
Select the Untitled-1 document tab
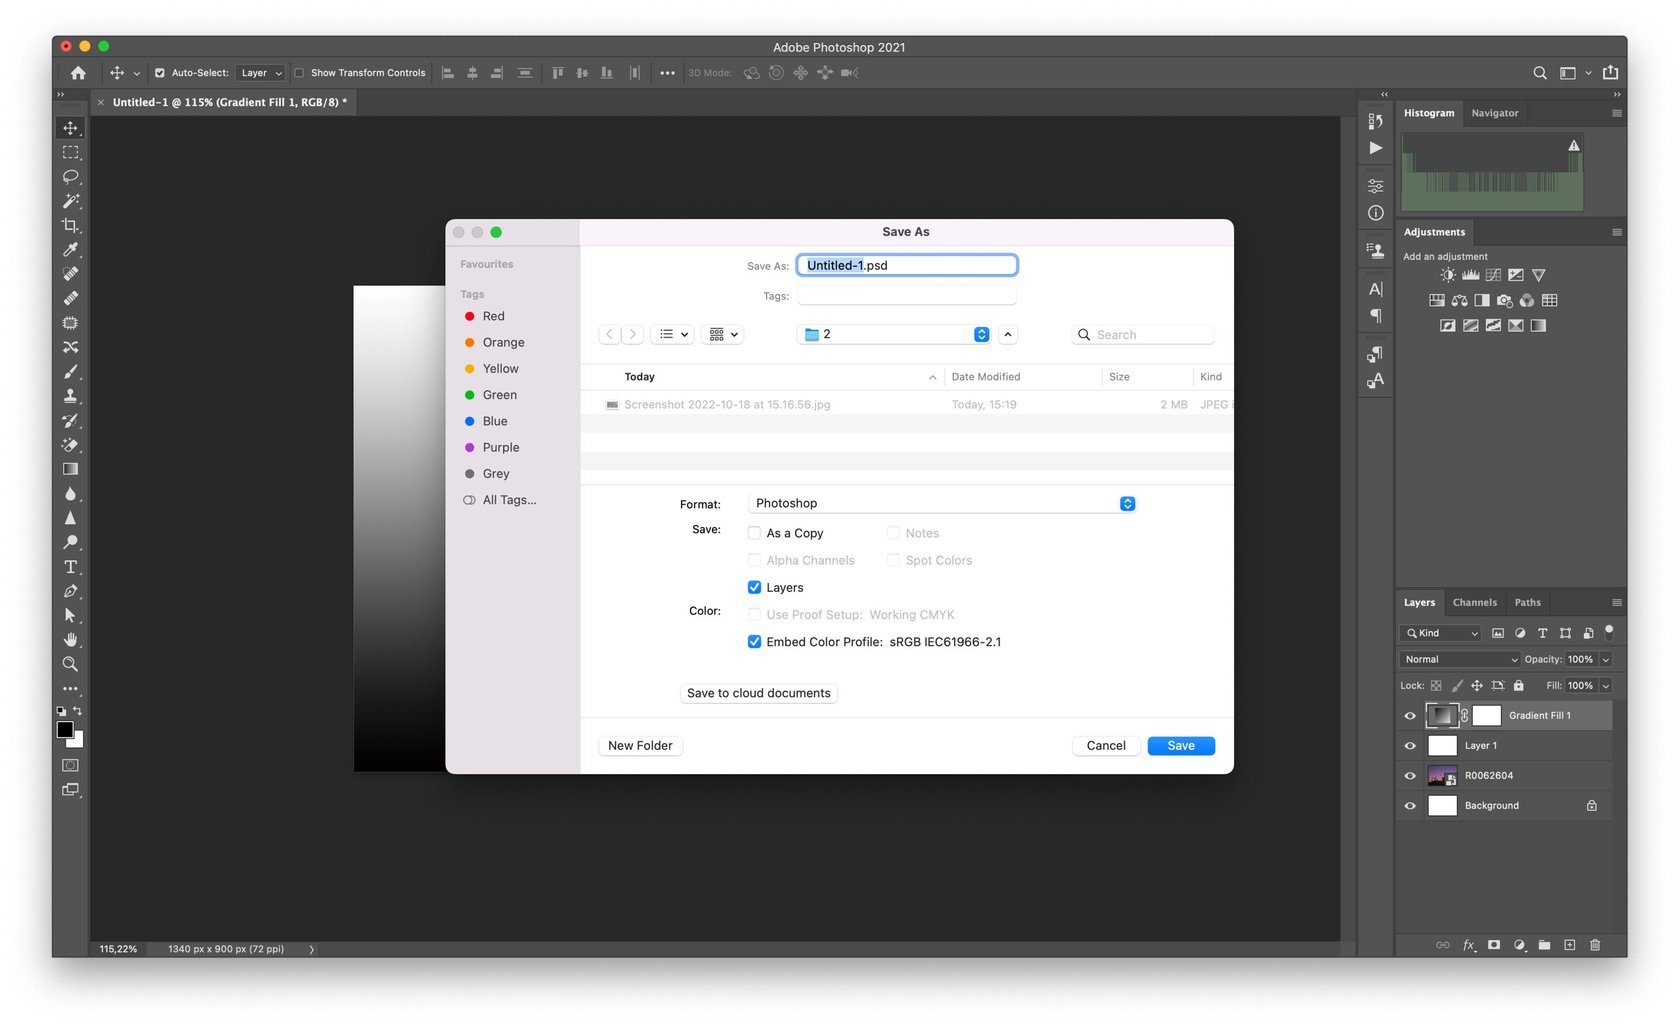[x=230, y=102]
